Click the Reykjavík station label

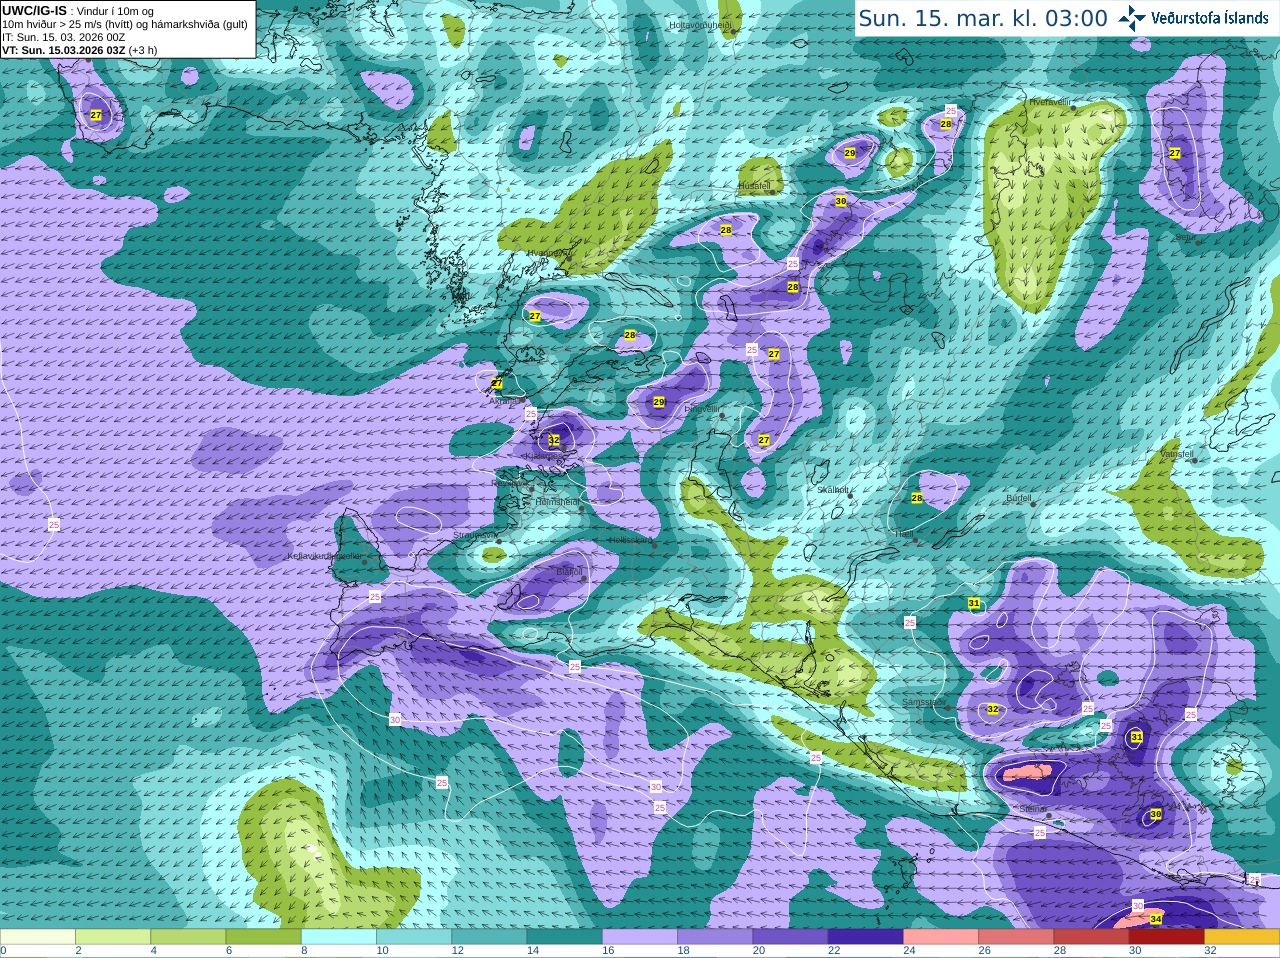[509, 483]
